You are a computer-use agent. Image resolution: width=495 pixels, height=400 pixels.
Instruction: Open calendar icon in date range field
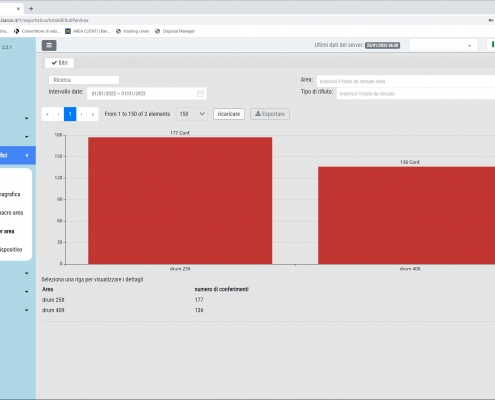coord(200,94)
